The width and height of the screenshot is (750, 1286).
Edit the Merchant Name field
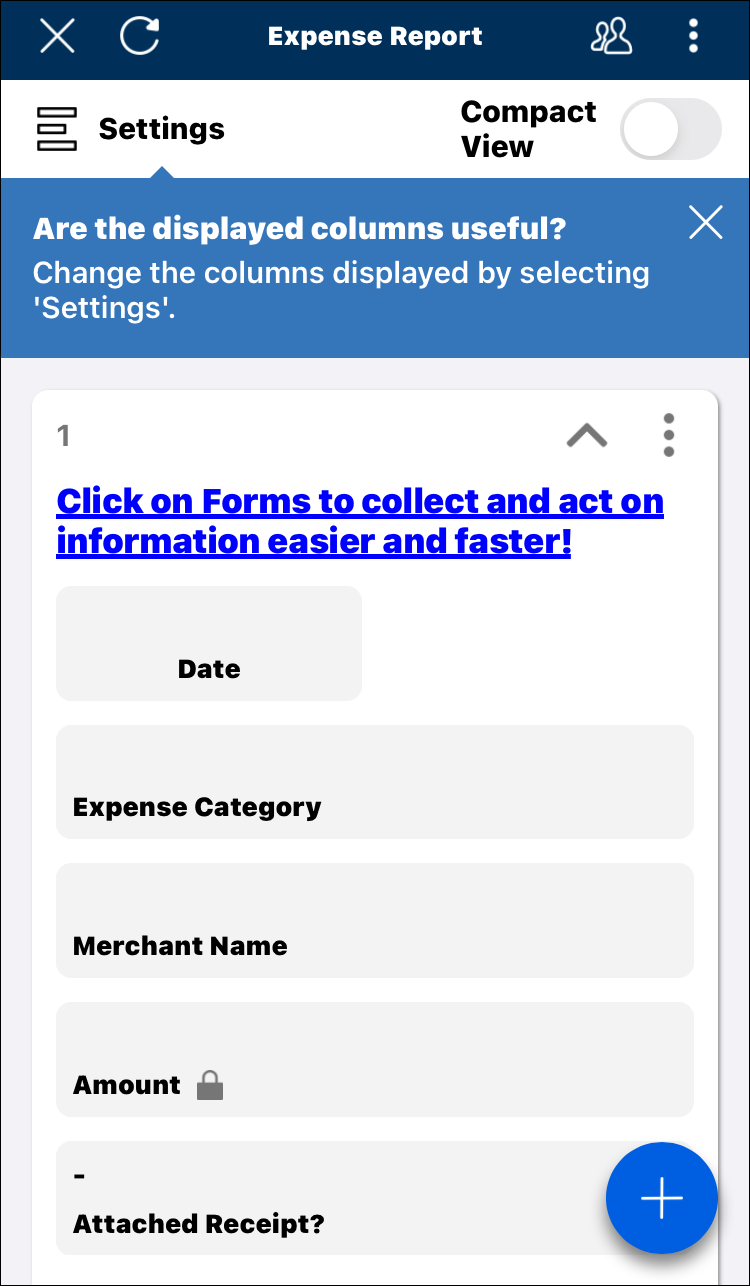[374, 920]
